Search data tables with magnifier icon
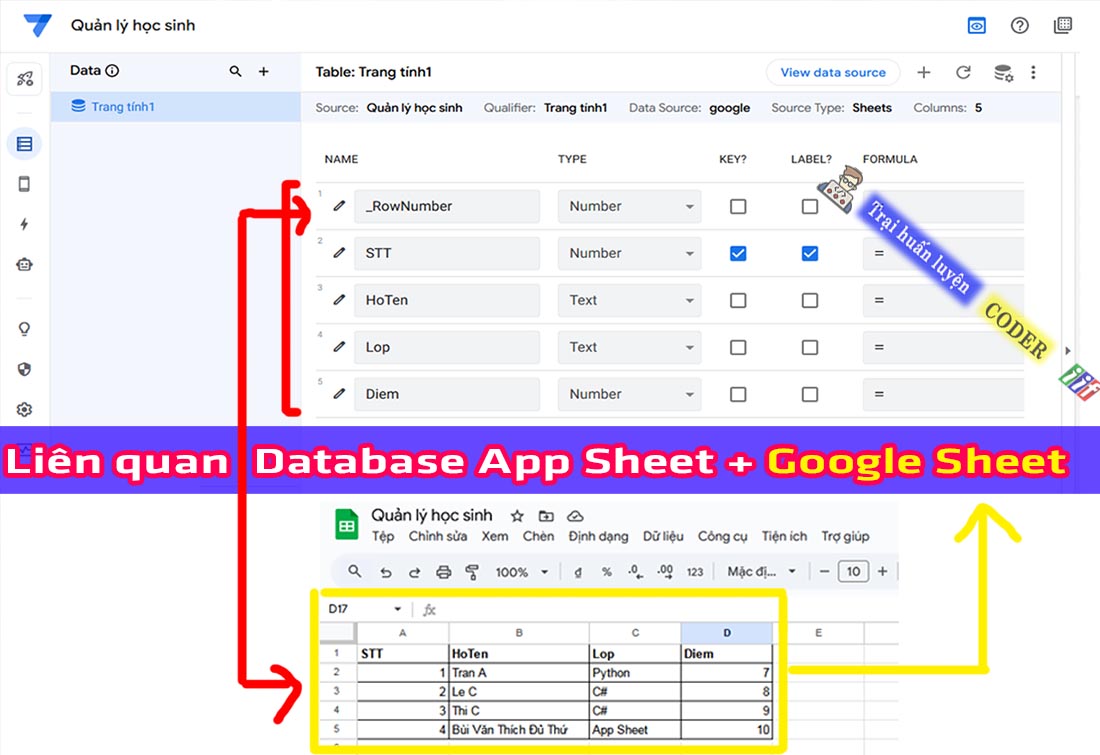The height and width of the screenshot is (755, 1100). click(x=236, y=71)
